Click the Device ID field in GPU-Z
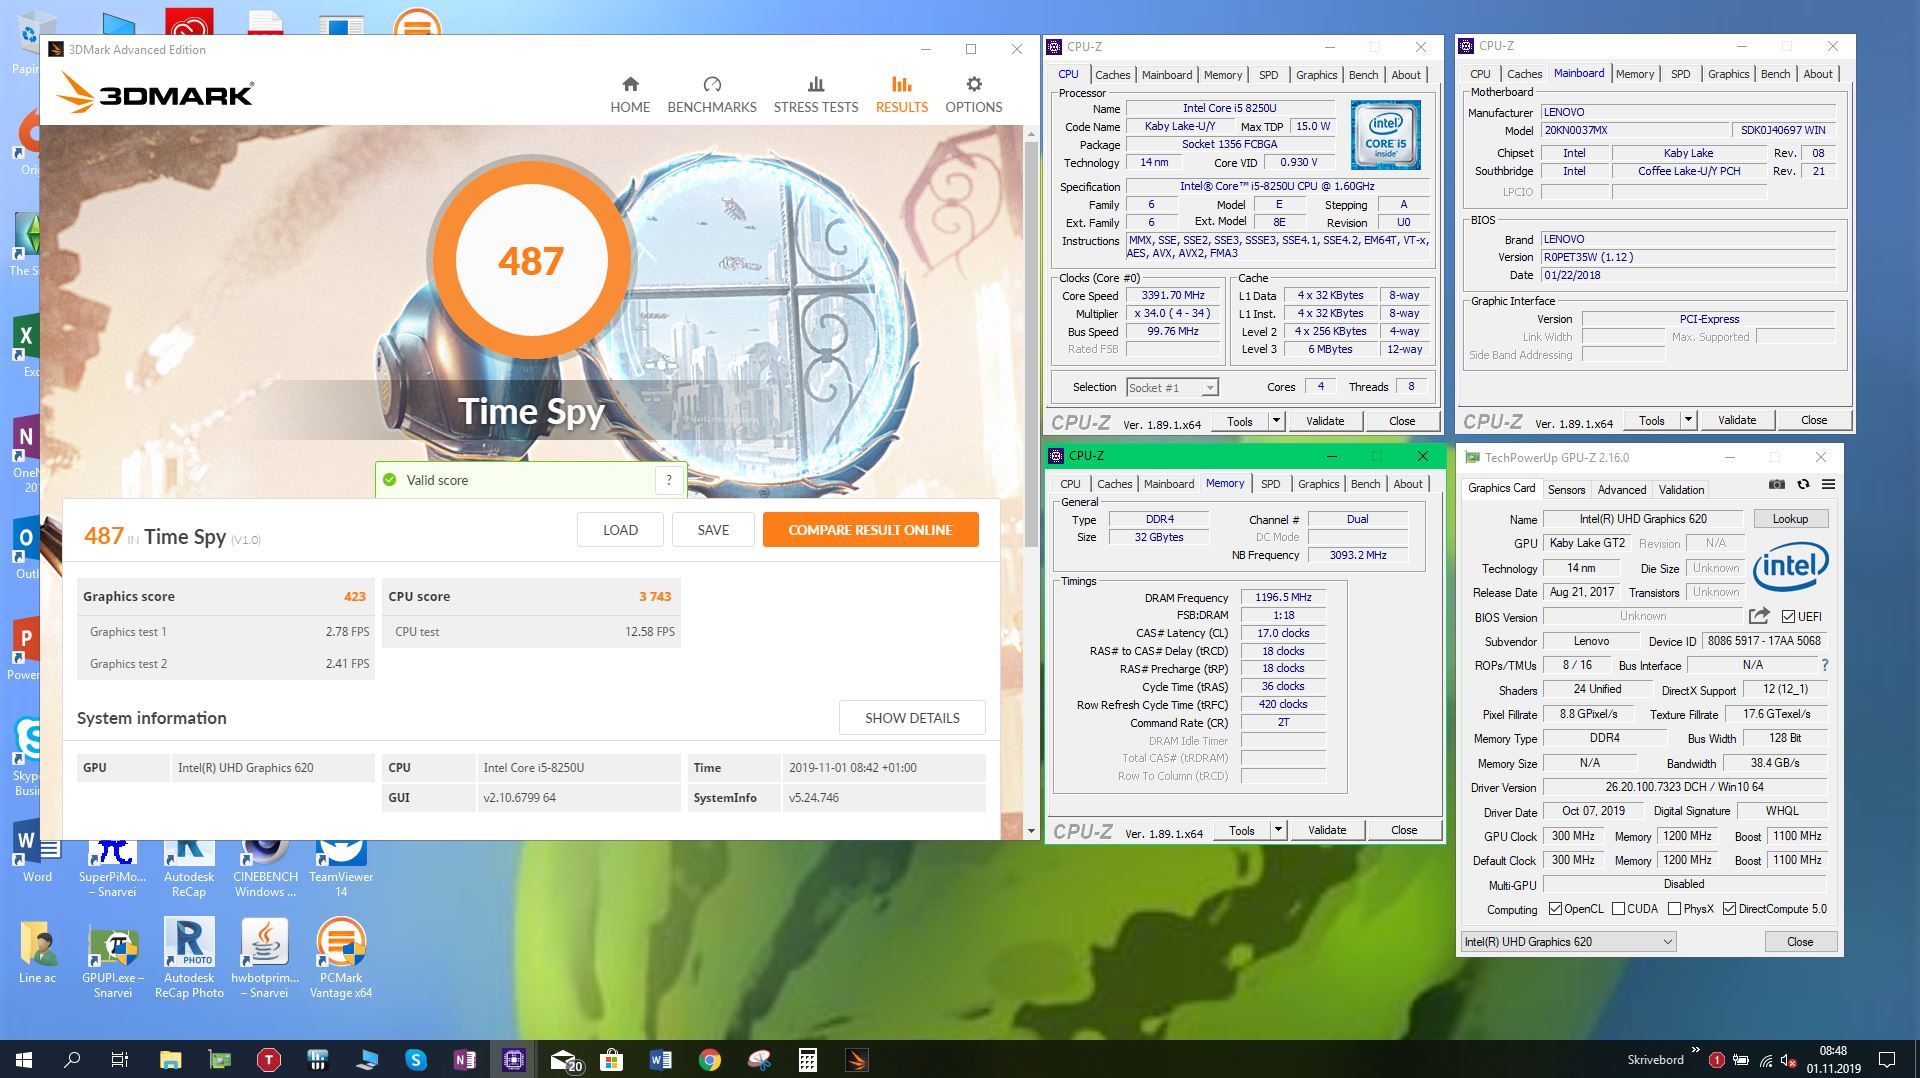Image resolution: width=1920 pixels, height=1078 pixels. [x=1764, y=641]
